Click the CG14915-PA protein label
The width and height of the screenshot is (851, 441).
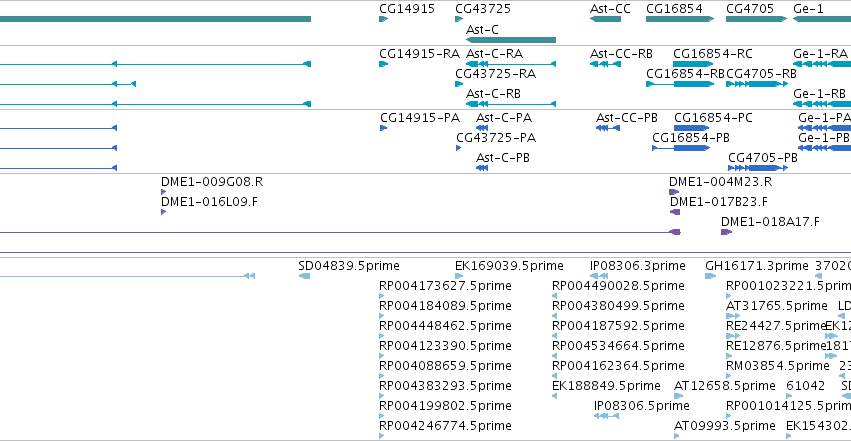[x=420, y=118]
